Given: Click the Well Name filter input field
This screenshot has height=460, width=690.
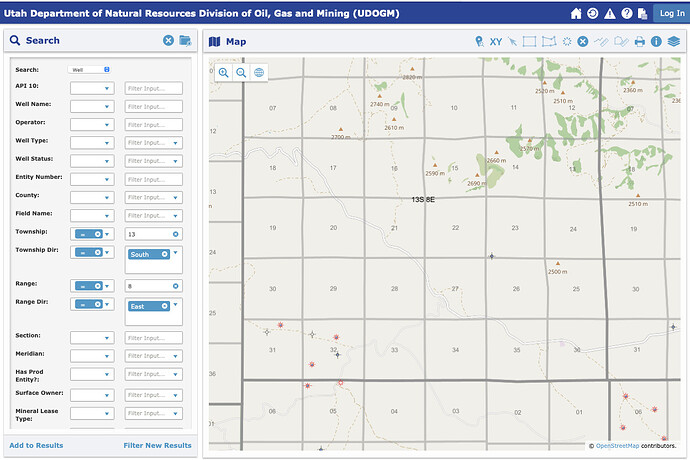Looking at the screenshot, I should 153,106.
